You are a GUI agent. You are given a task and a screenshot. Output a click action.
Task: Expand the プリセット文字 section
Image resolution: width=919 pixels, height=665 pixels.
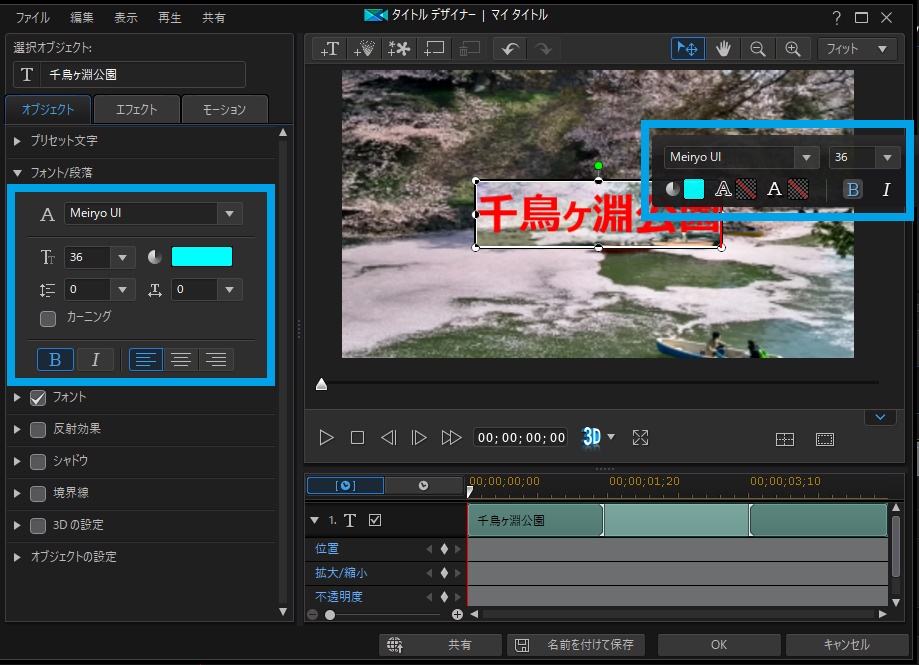tap(64, 141)
